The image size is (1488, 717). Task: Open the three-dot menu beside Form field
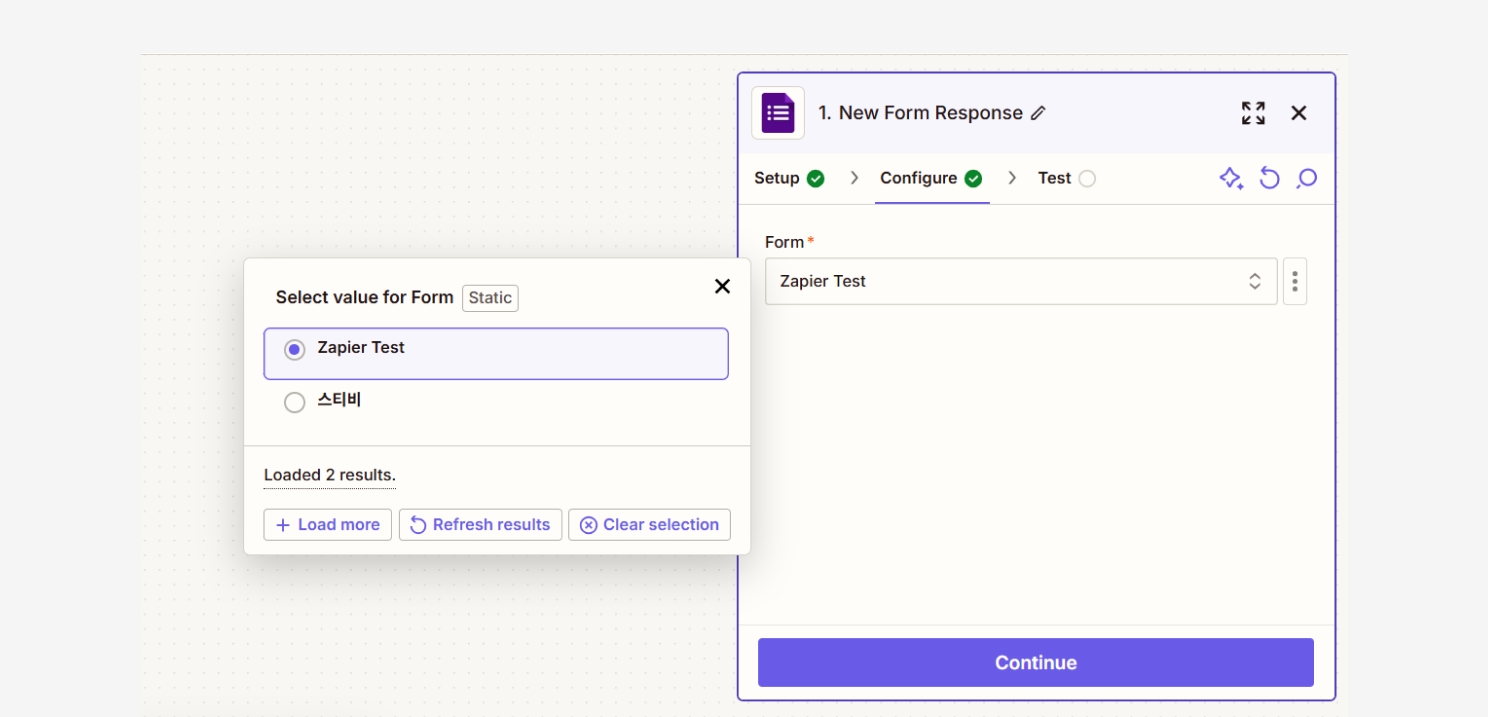click(x=1294, y=281)
